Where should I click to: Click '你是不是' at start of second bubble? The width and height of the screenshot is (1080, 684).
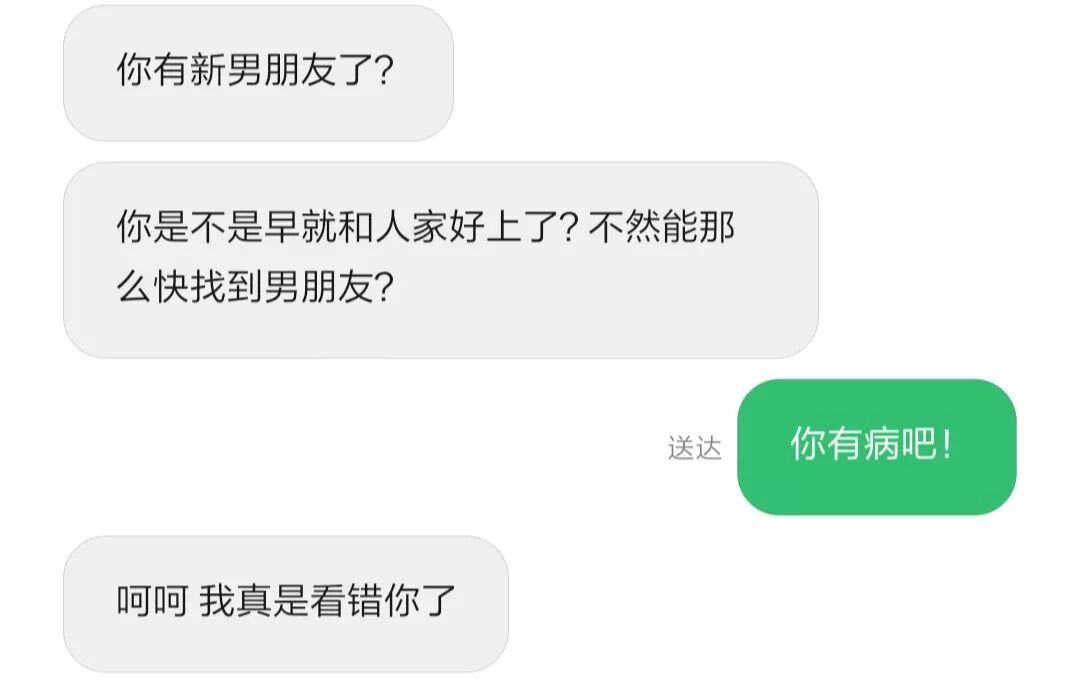[189, 227]
